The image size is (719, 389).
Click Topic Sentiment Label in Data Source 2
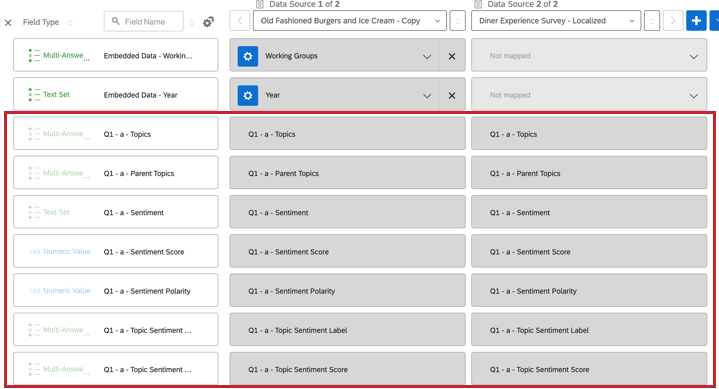589,330
